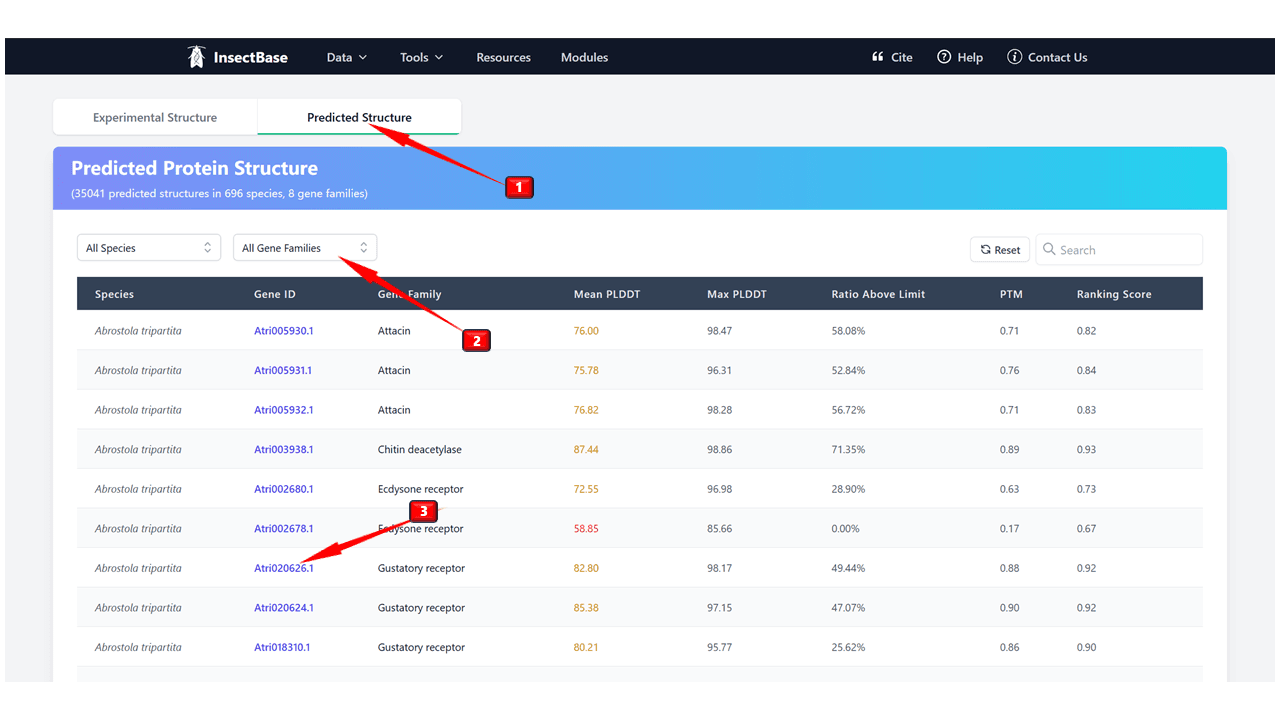Click the Max PLDDT value 95.77
Viewport: 1280px width, 720px height.
pos(719,647)
